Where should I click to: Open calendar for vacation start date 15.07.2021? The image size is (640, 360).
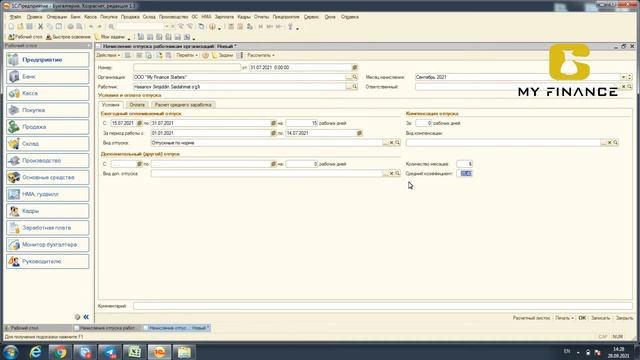(139, 123)
